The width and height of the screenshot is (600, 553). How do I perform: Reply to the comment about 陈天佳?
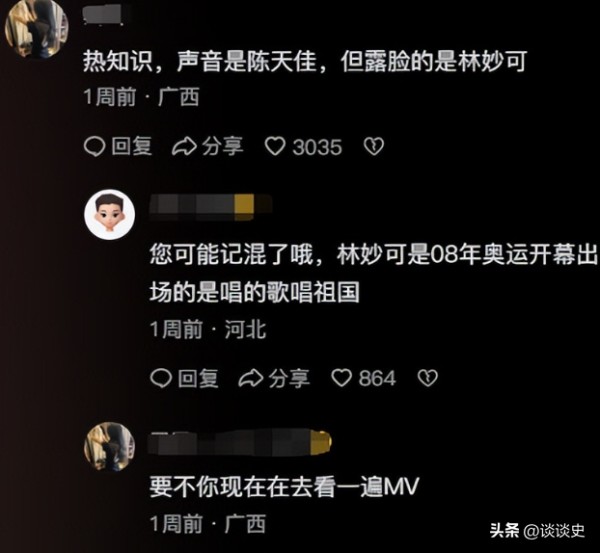(118, 147)
